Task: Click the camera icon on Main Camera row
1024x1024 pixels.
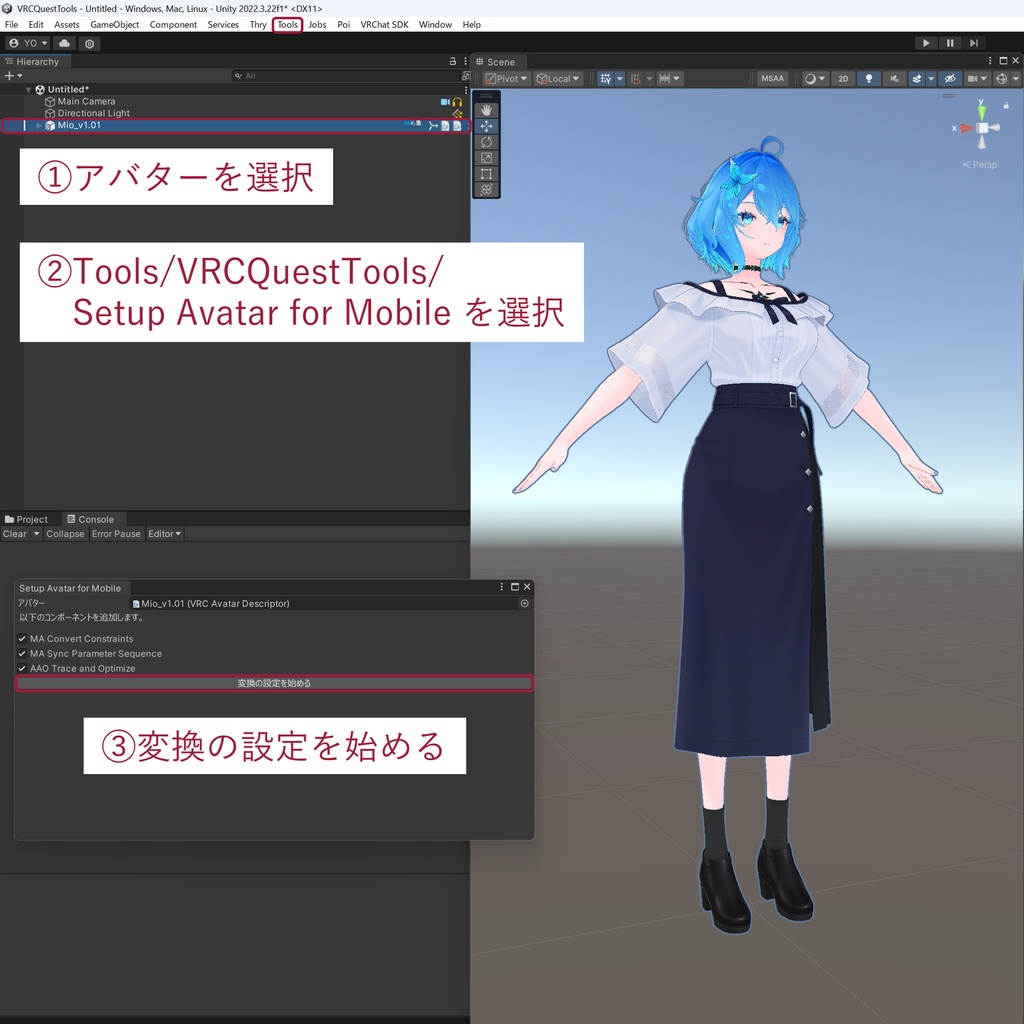Action: (x=445, y=102)
